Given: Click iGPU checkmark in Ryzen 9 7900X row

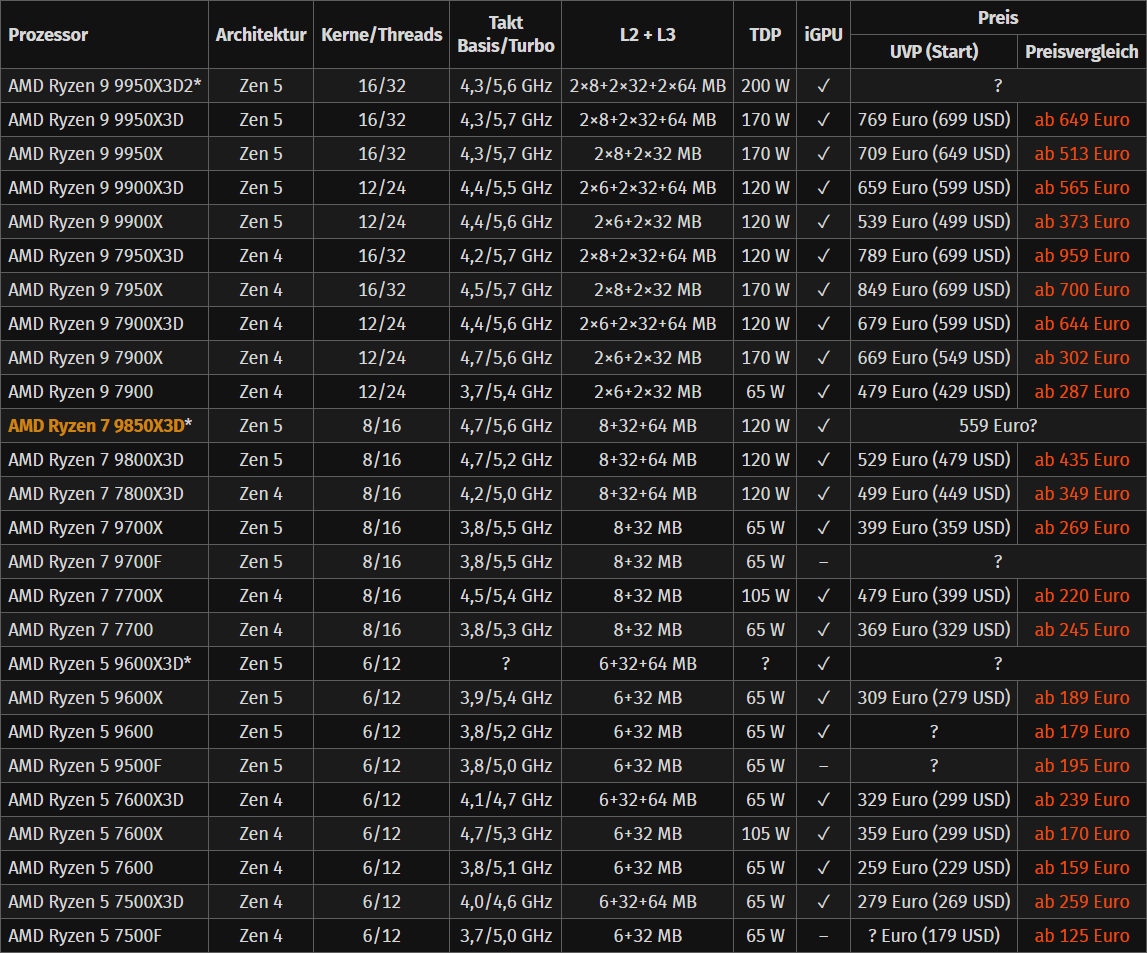Looking at the screenshot, I should click(x=823, y=358).
